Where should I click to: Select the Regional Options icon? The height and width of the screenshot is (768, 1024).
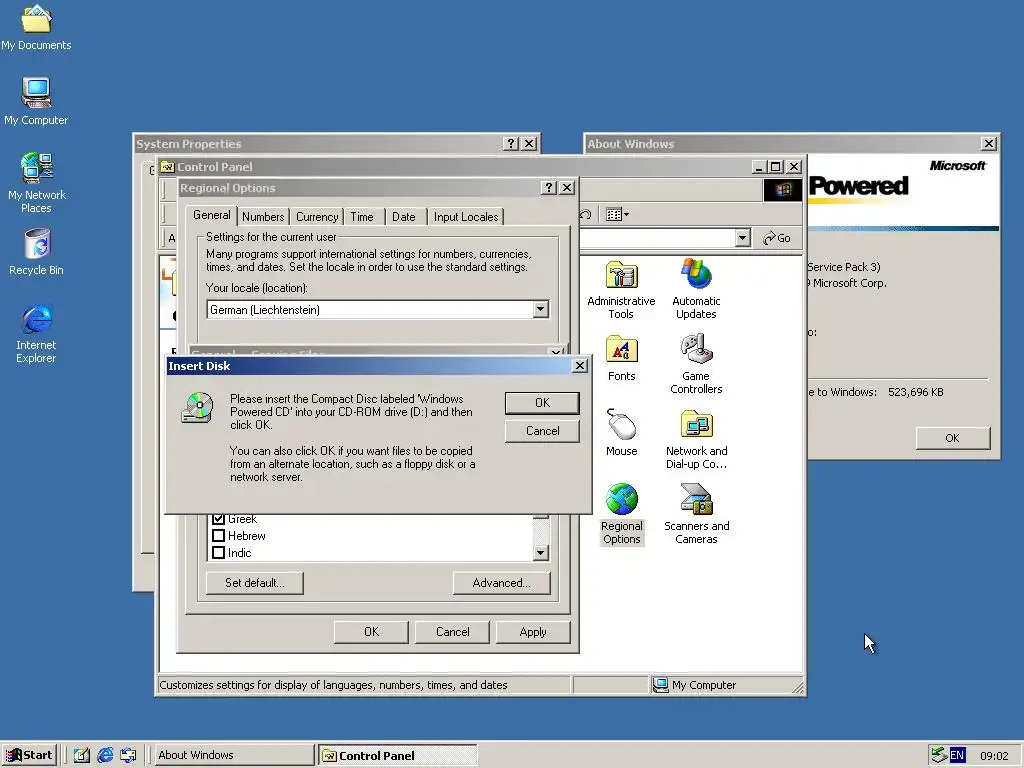(621, 514)
